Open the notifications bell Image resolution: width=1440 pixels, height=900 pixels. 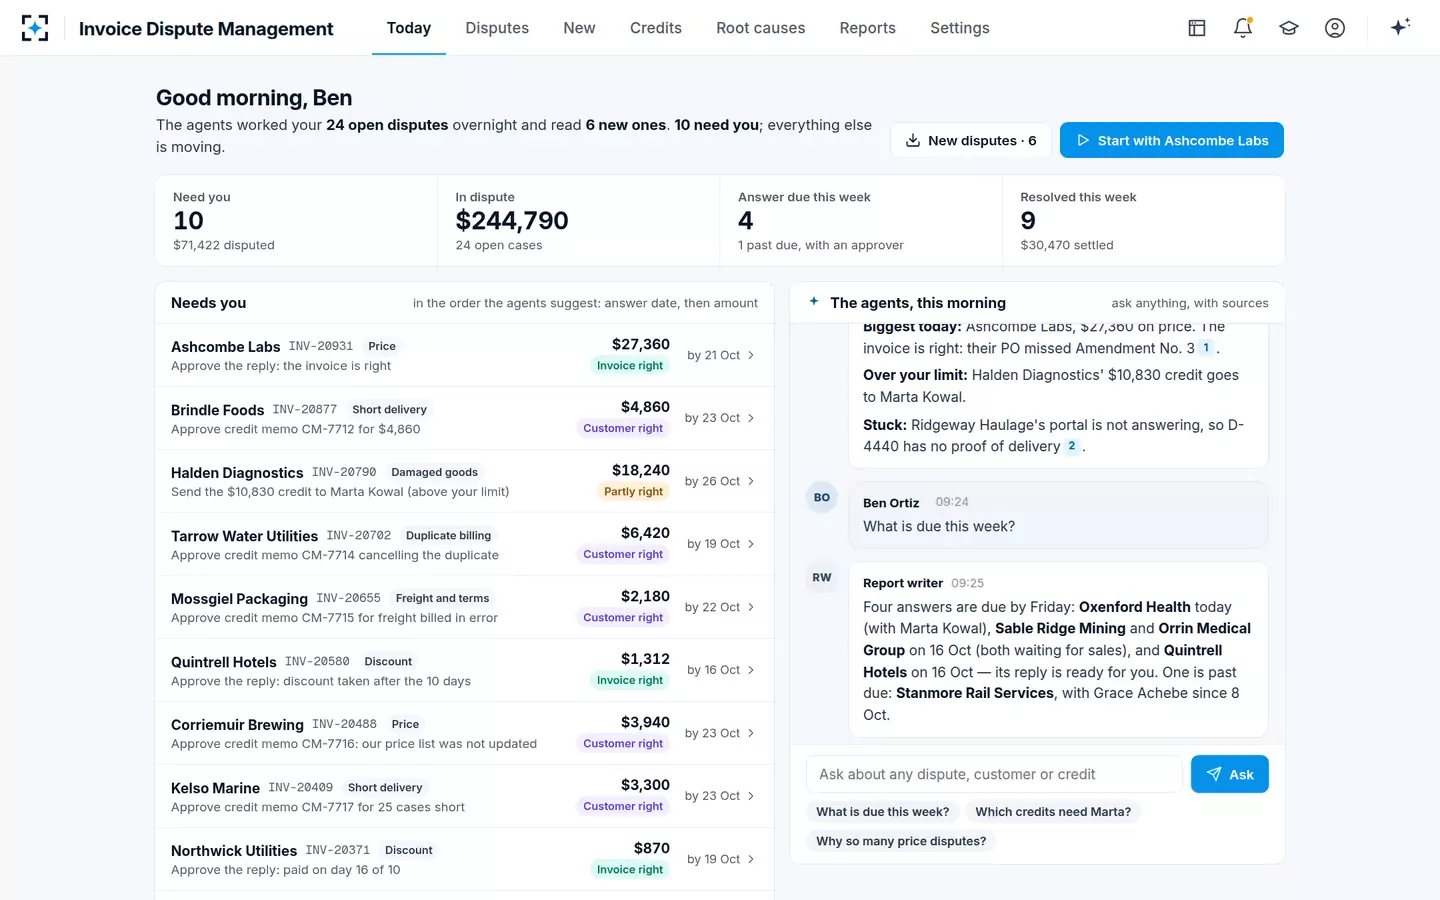click(x=1243, y=28)
